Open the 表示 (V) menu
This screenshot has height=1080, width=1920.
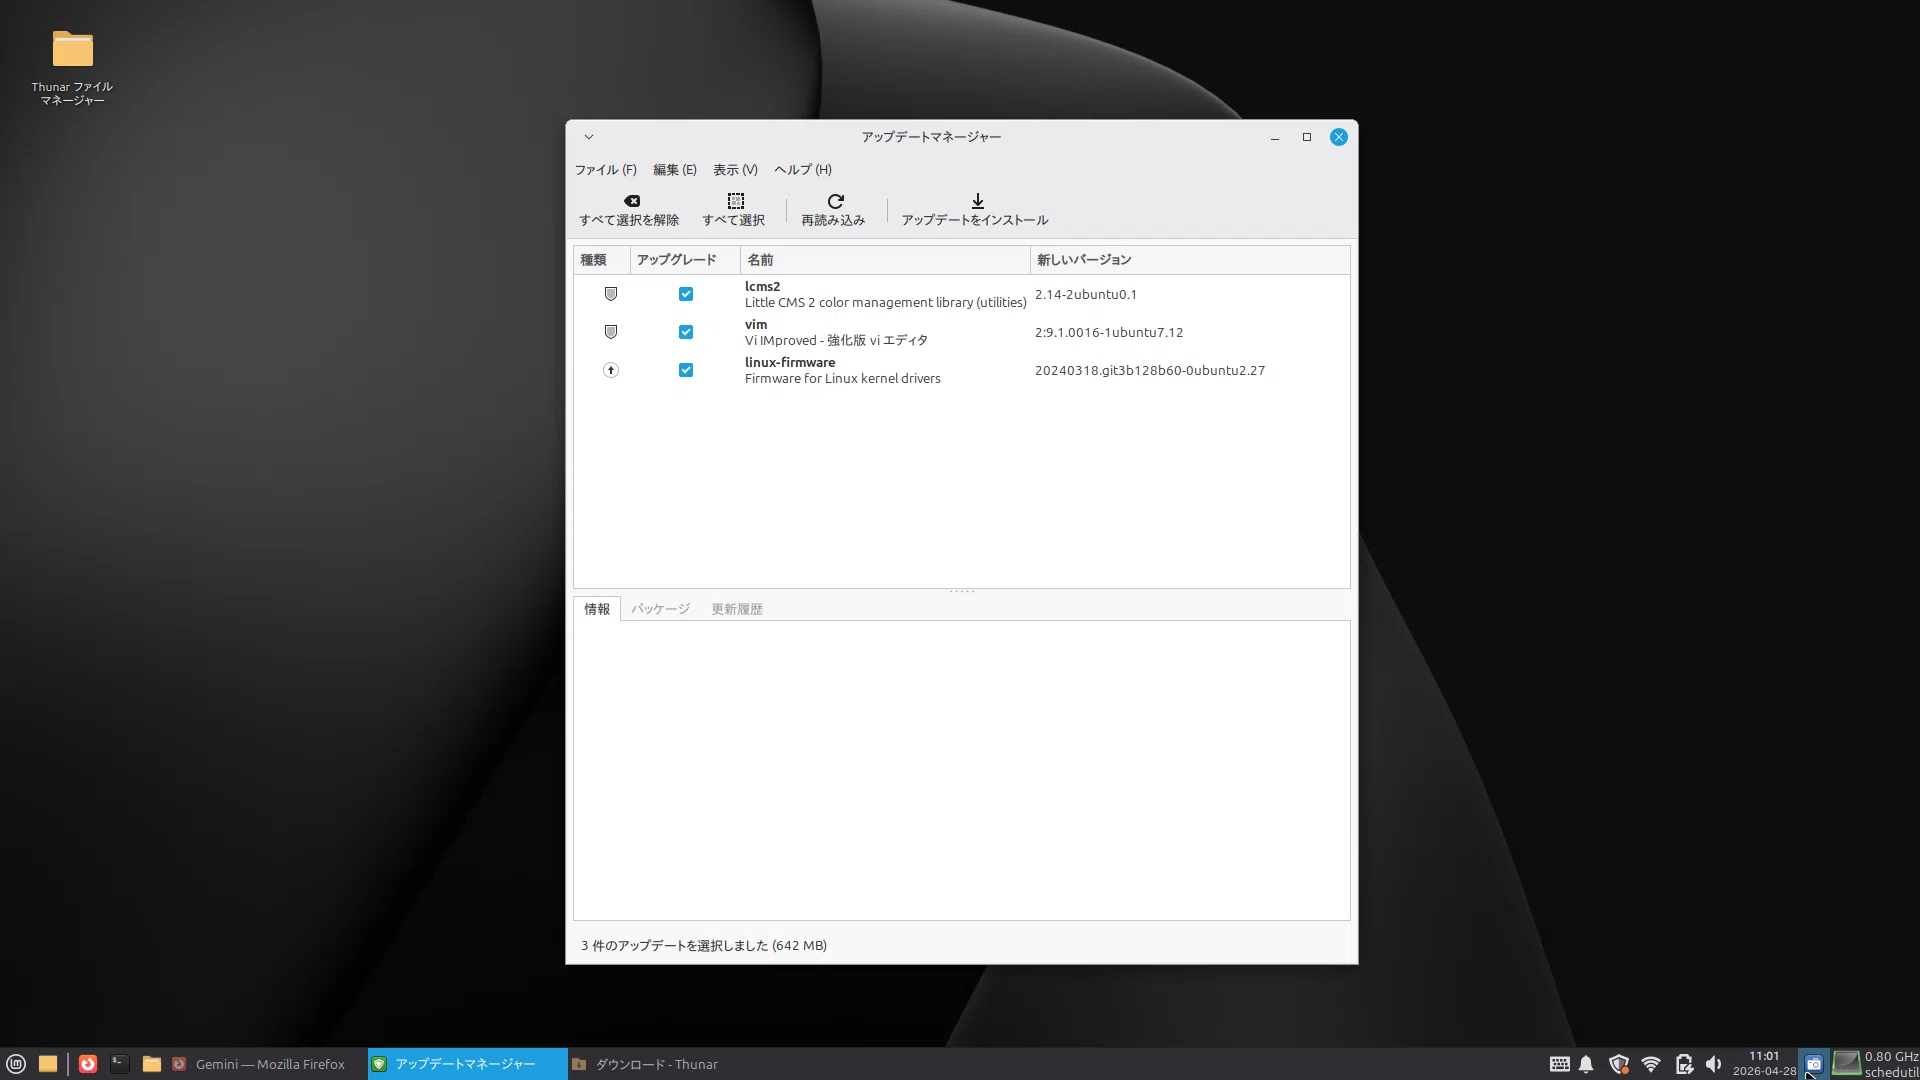(x=735, y=170)
